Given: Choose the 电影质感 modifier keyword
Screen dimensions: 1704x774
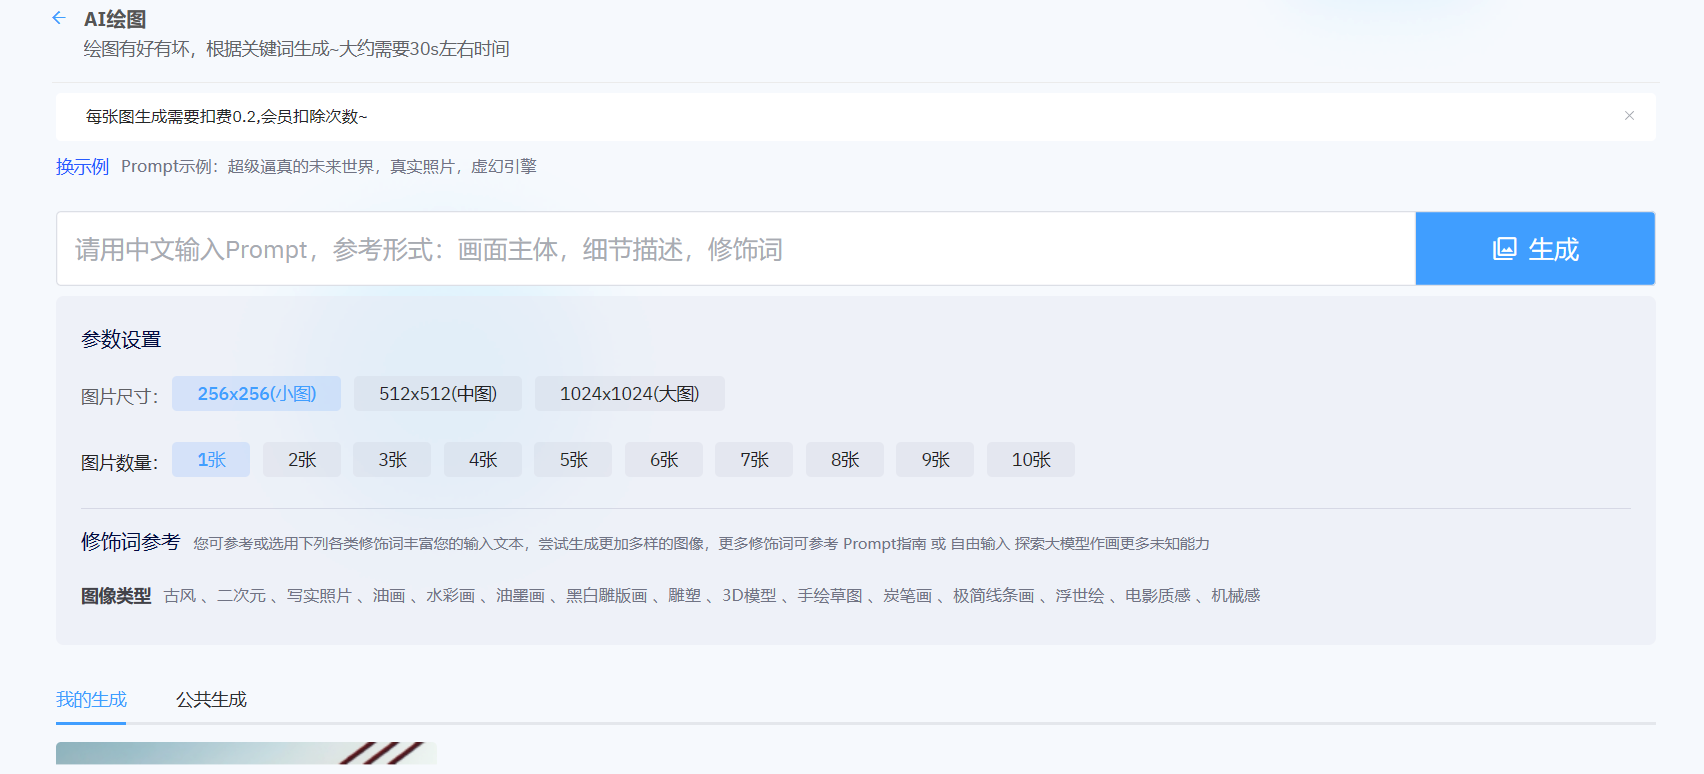Looking at the screenshot, I should tap(1157, 596).
